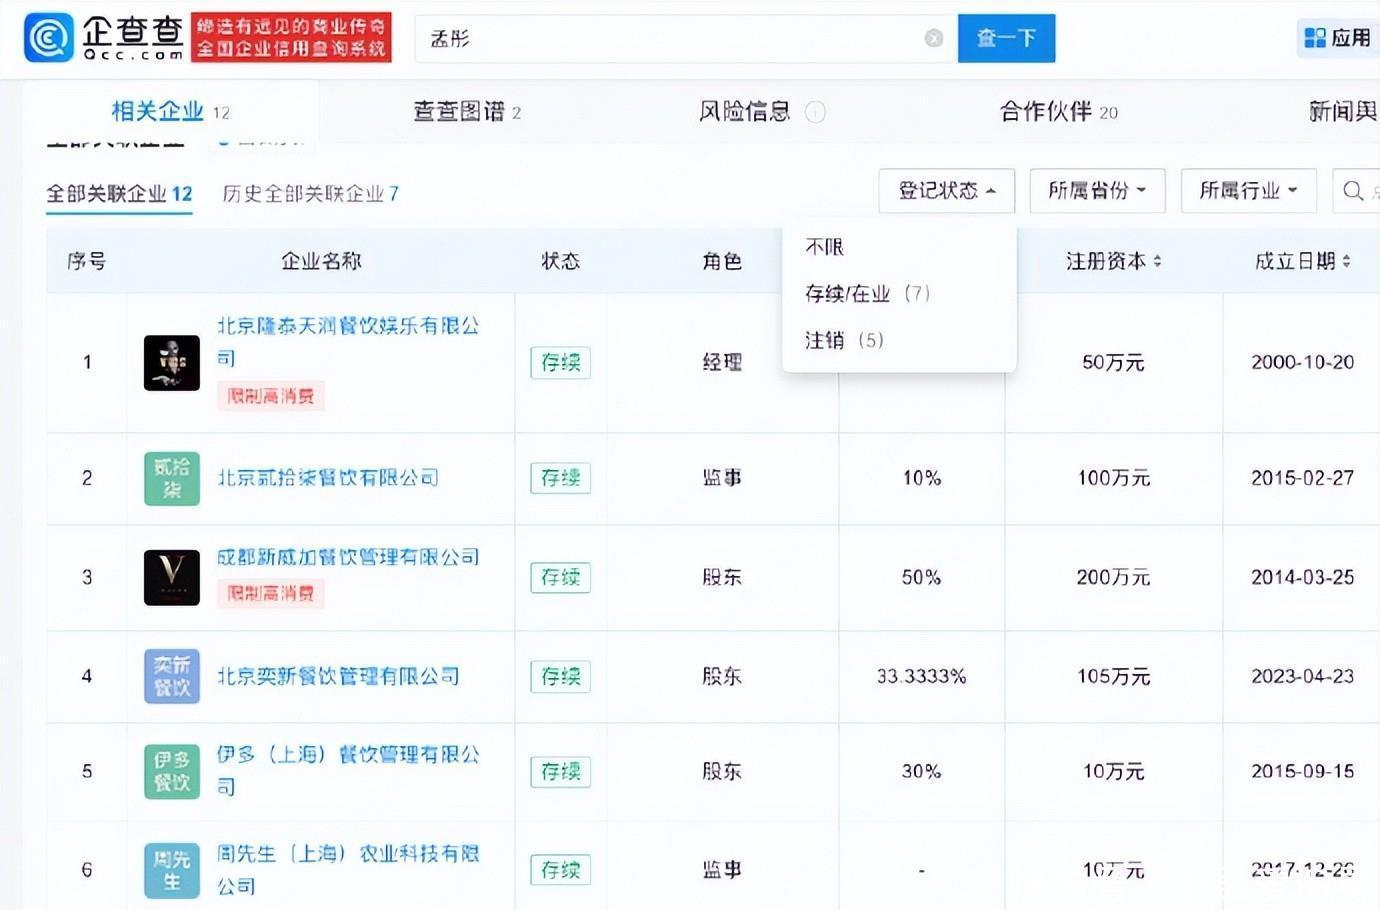Viewport: 1380px width, 910px height.
Task: Switch to 相关企业 tab
Action: pos(170,111)
